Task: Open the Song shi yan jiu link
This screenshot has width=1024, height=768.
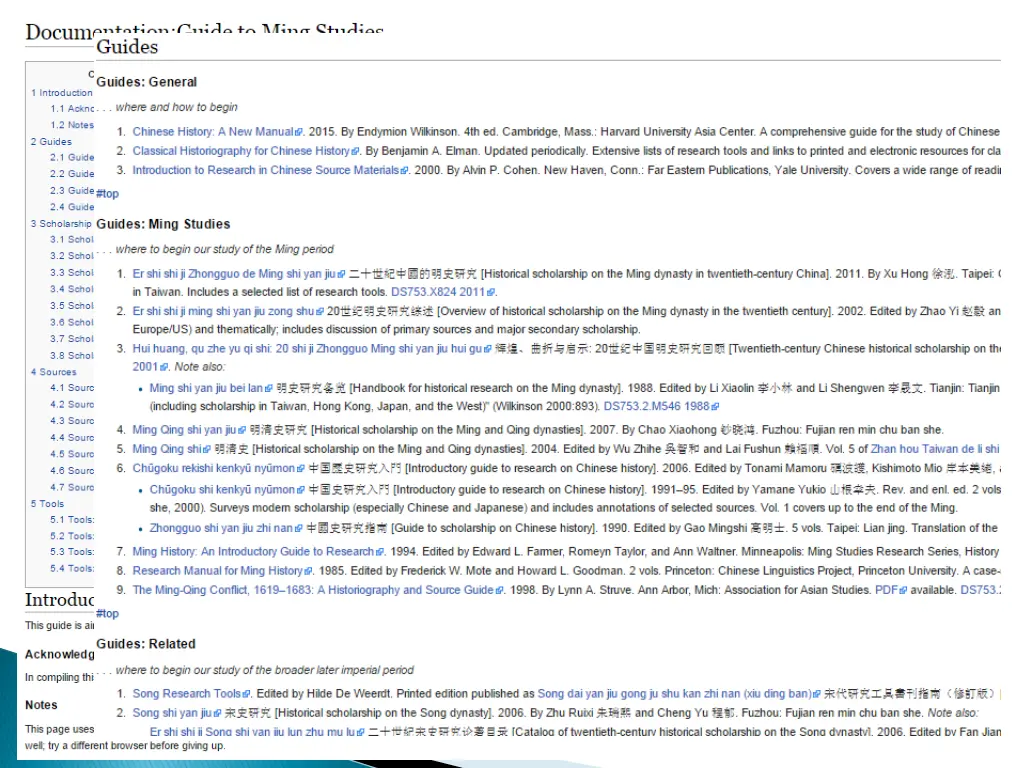Action: click(x=172, y=712)
